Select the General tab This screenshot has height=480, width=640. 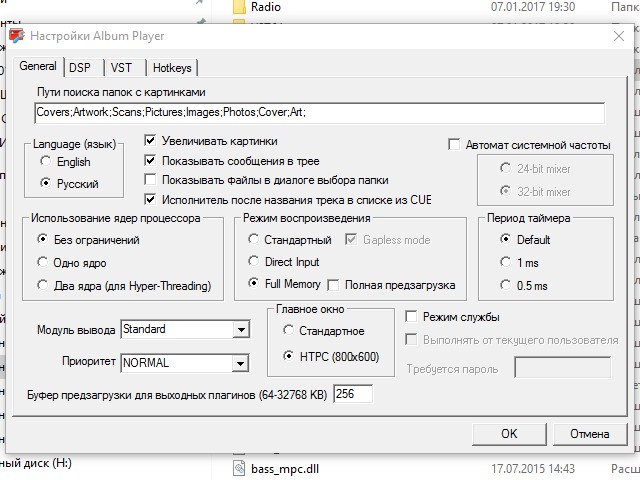pyautogui.click(x=38, y=66)
